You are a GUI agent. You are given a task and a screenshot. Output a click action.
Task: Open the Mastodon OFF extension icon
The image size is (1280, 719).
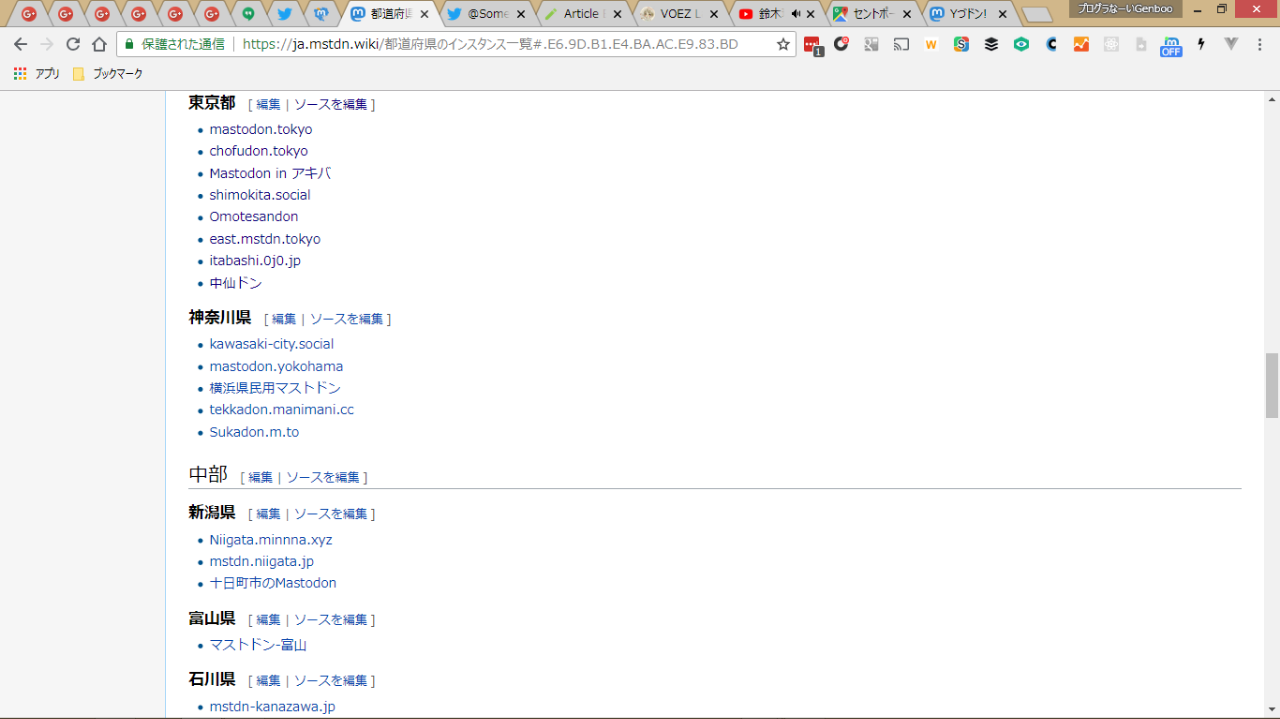(x=1170, y=46)
